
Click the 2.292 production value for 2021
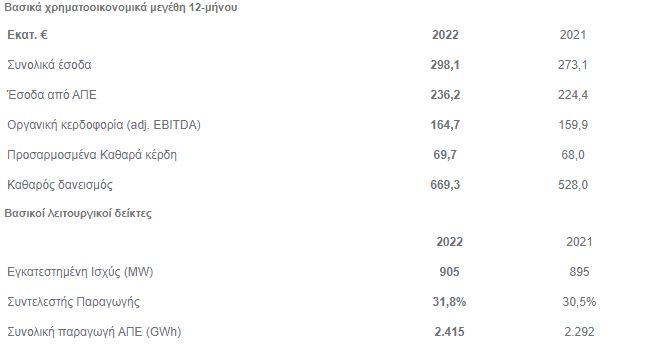pos(579,332)
